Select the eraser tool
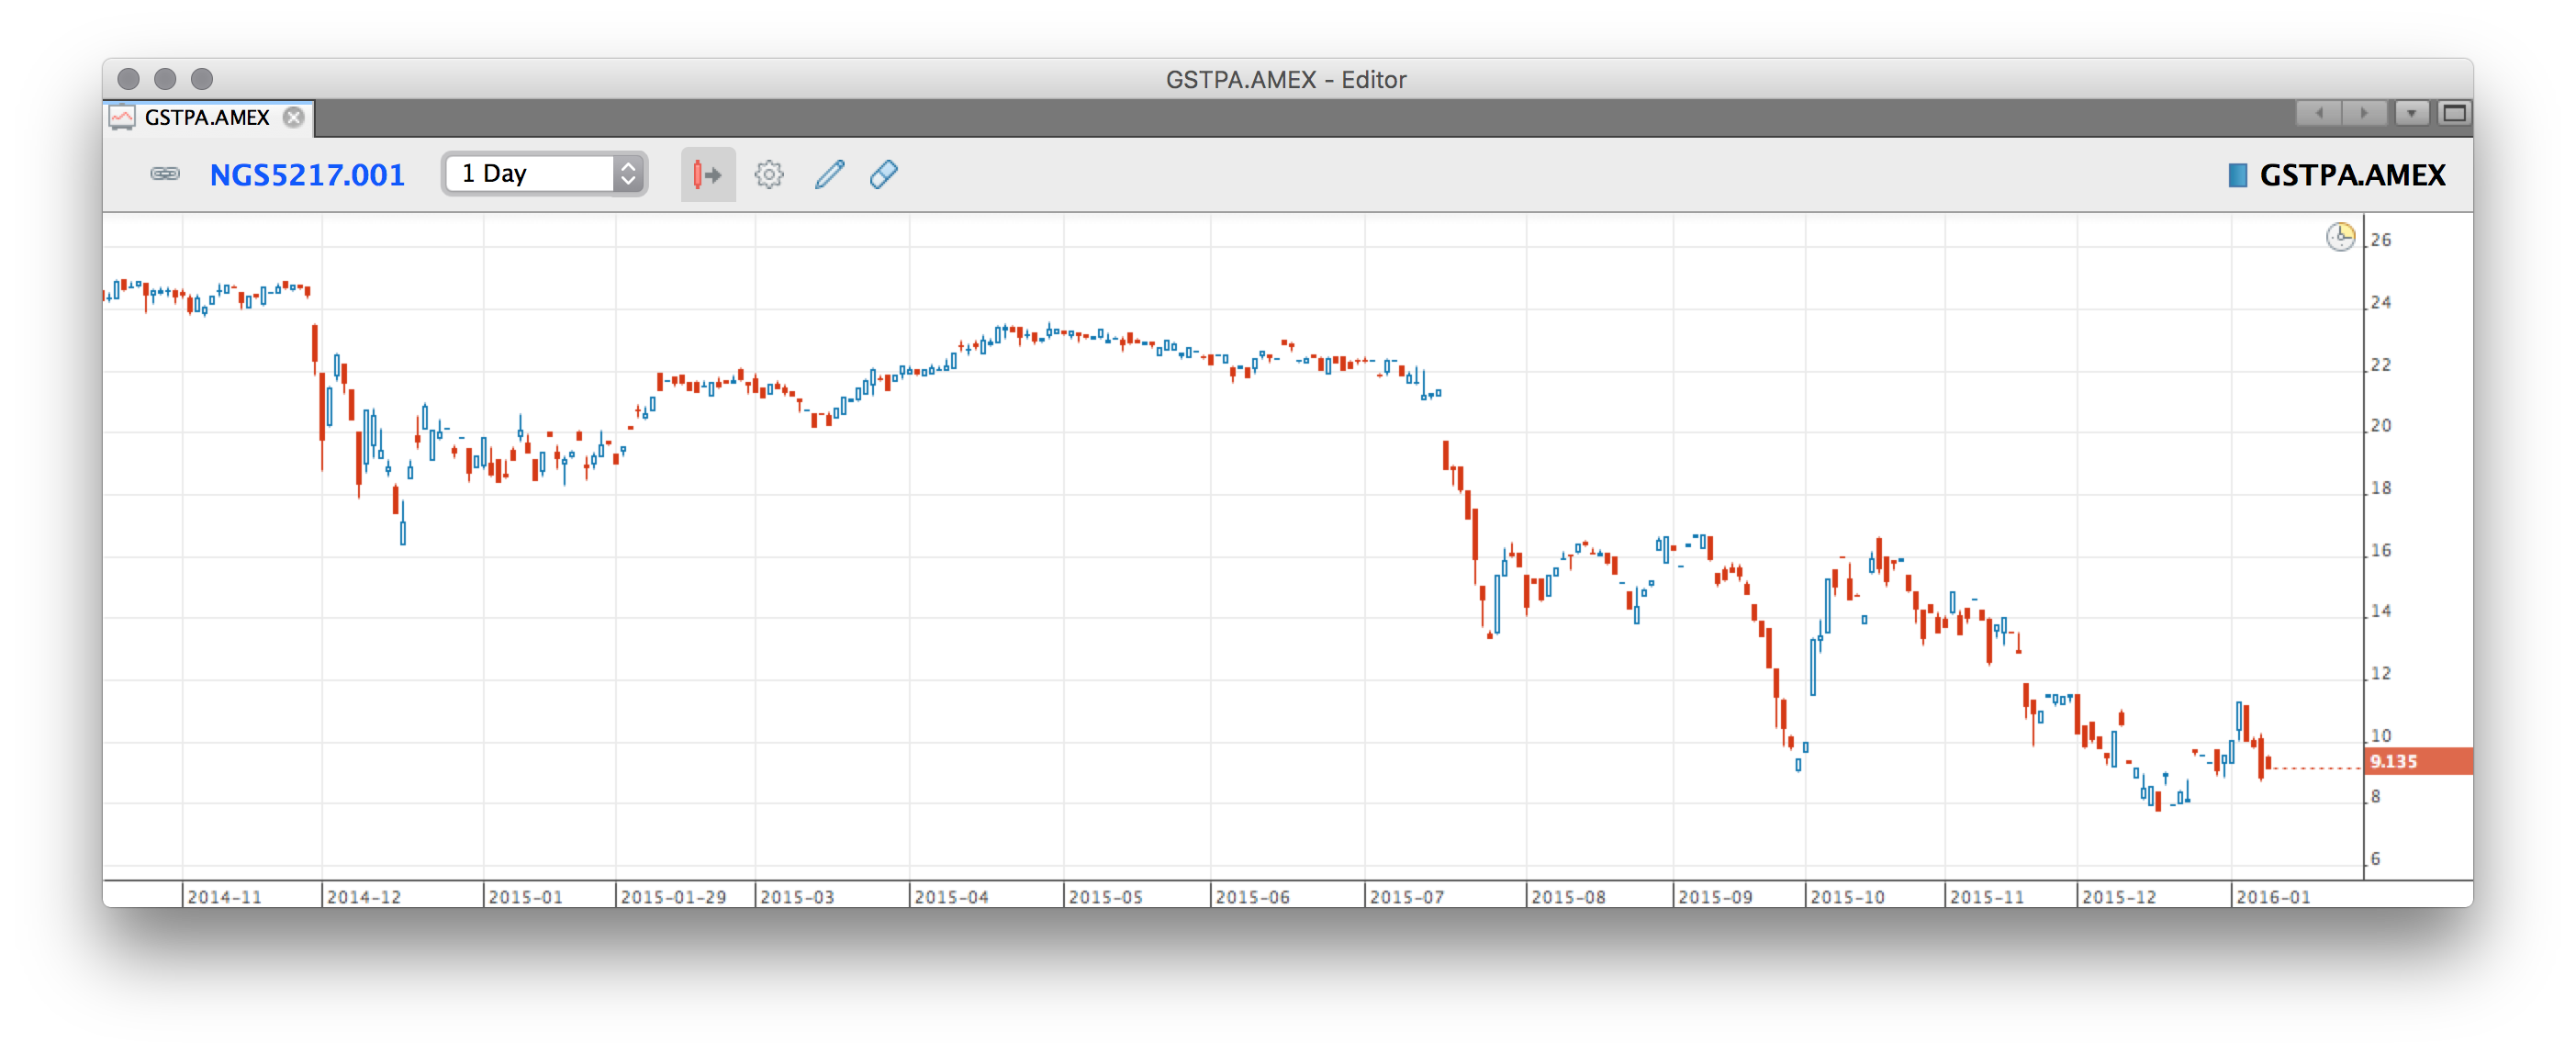 click(x=884, y=175)
